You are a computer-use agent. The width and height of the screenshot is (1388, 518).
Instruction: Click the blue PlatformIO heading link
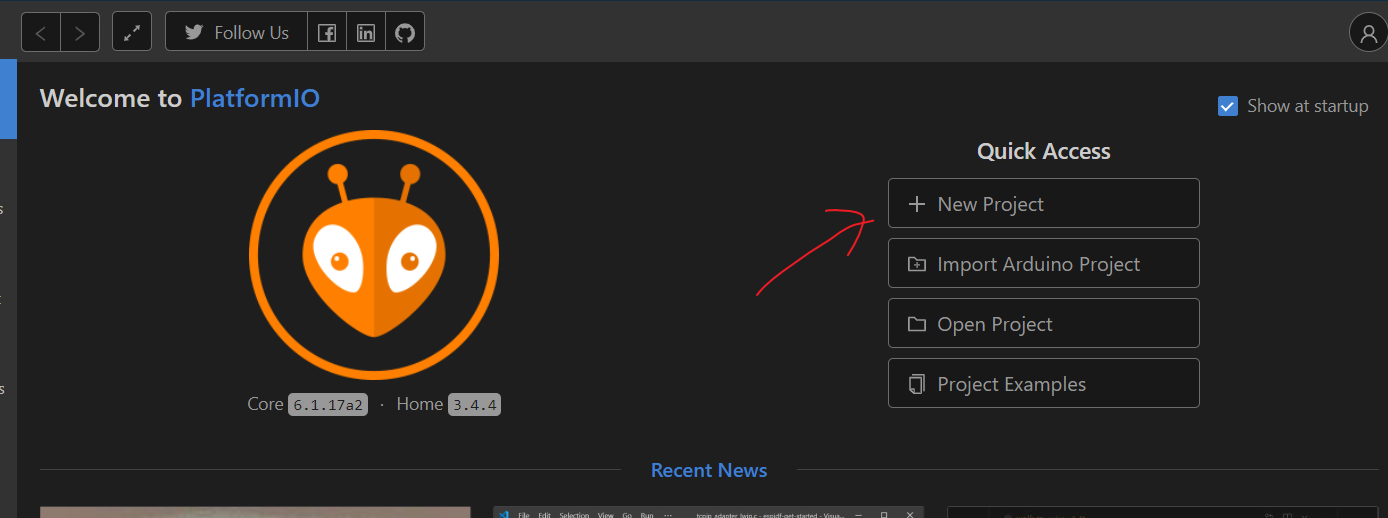click(255, 98)
